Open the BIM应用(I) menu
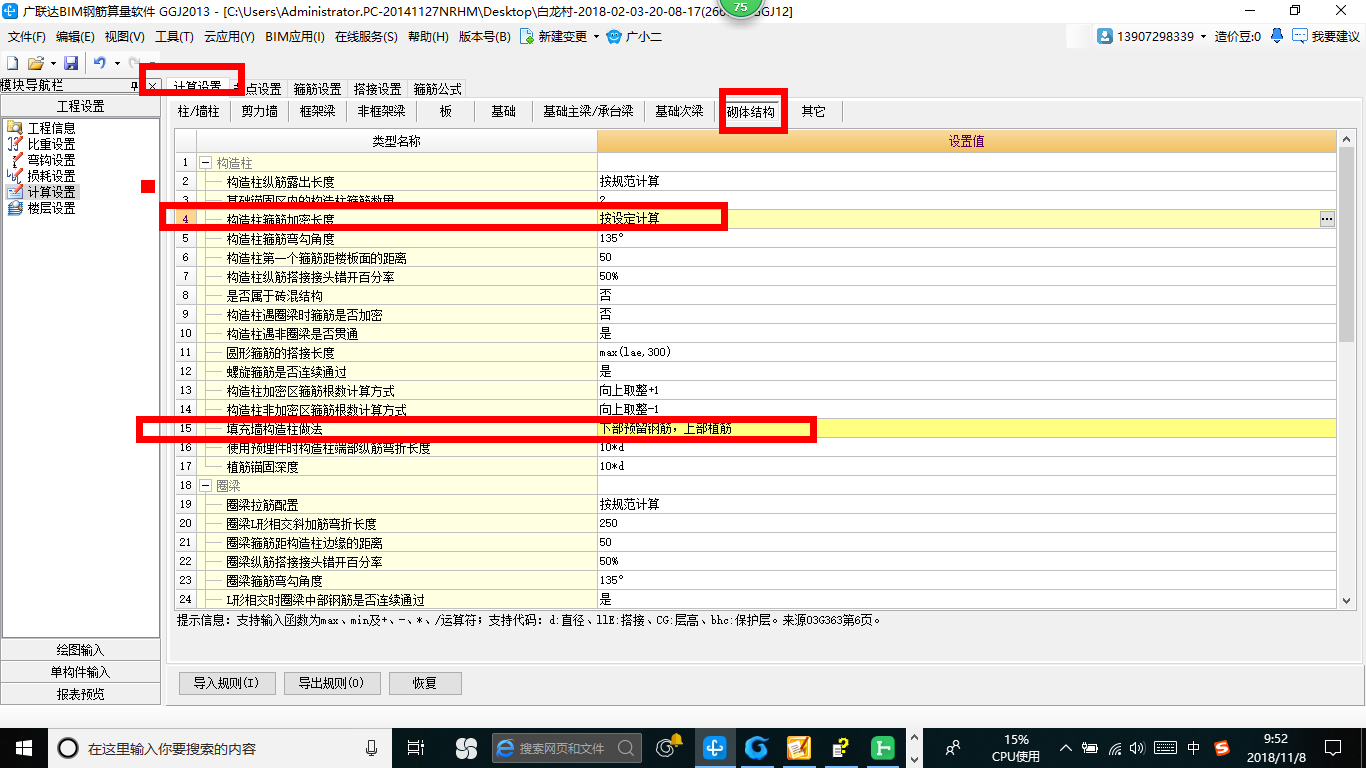Screen dimensions: 1366x768 coord(295,36)
